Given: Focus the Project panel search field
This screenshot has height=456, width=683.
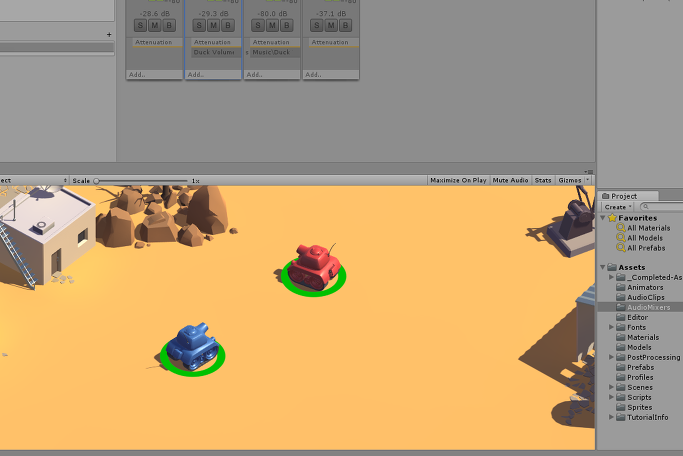Looking at the screenshot, I should [661, 207].
